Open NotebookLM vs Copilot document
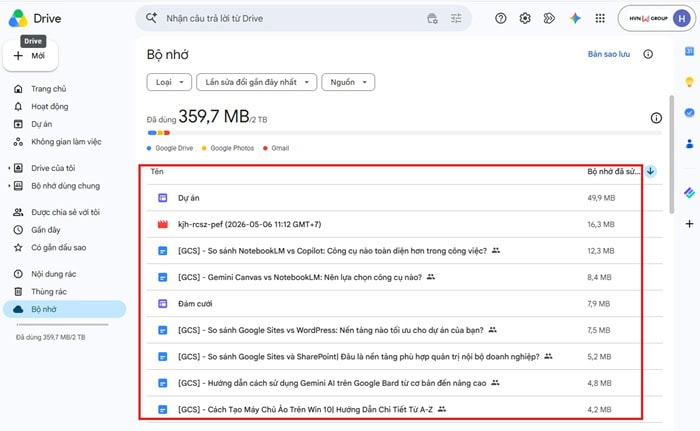 click(404, 251)
